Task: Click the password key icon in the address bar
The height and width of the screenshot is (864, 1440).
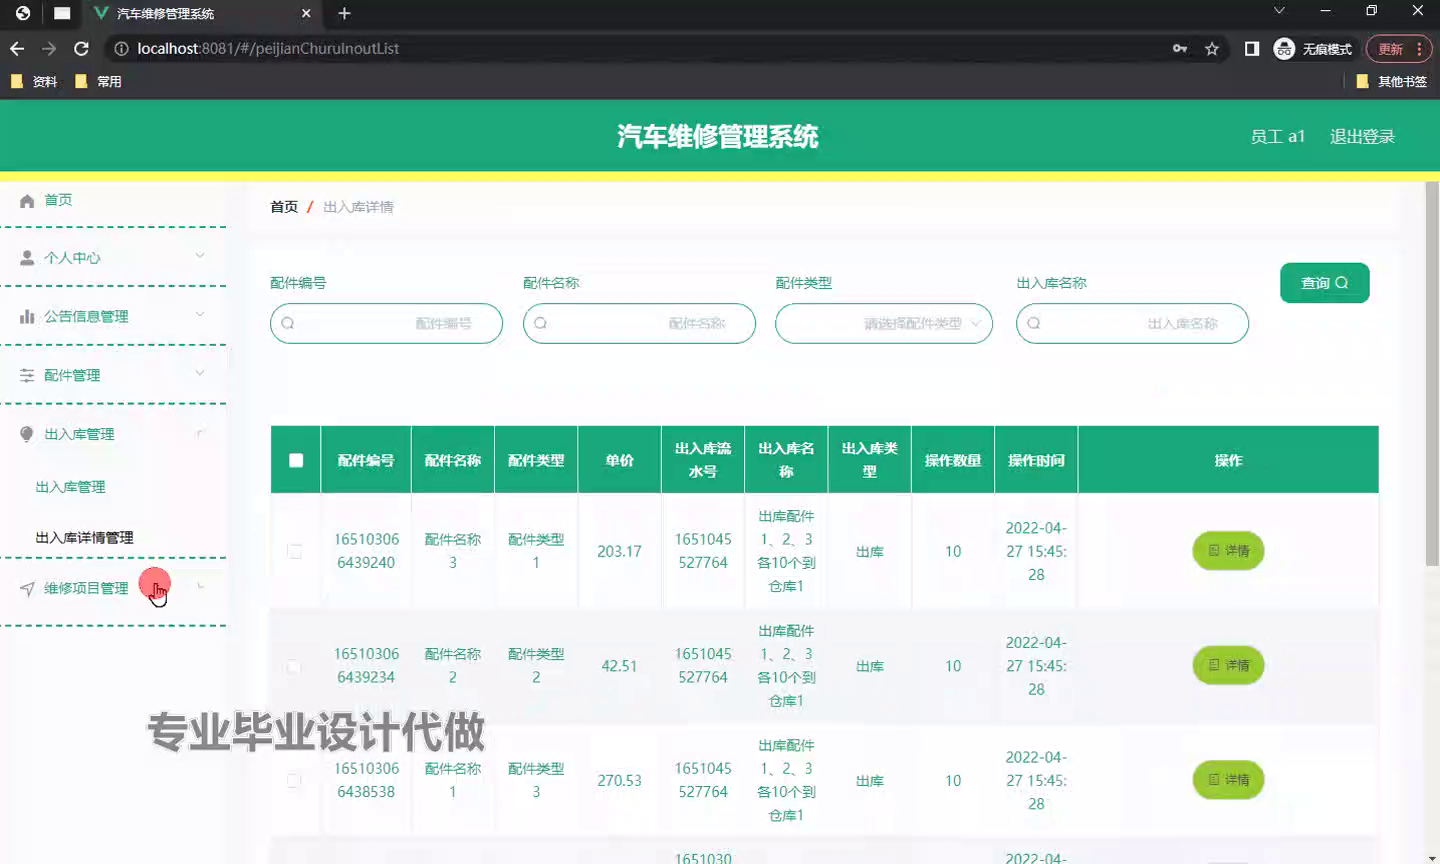Action: pyautogui.click(x=1180, y=48)
